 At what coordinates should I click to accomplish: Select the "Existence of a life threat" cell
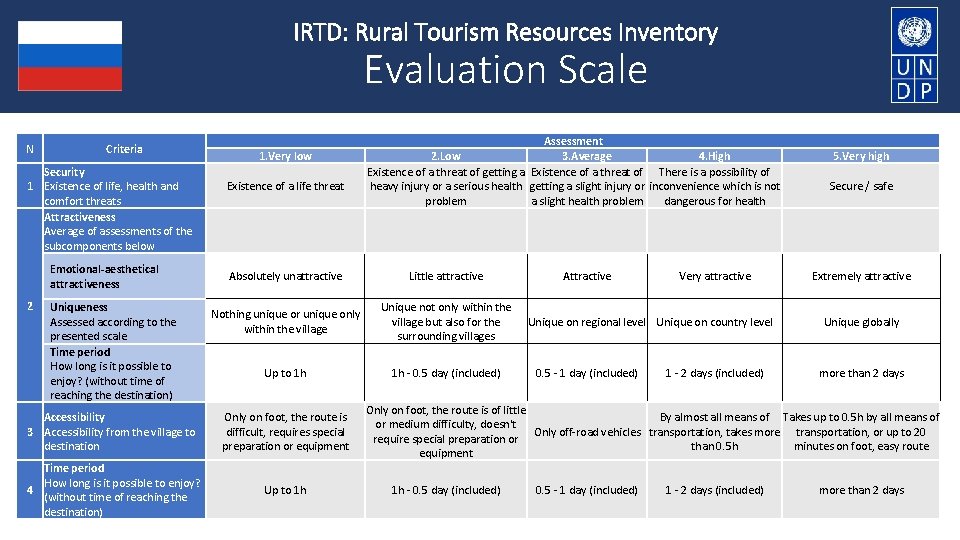pos(285,186)
